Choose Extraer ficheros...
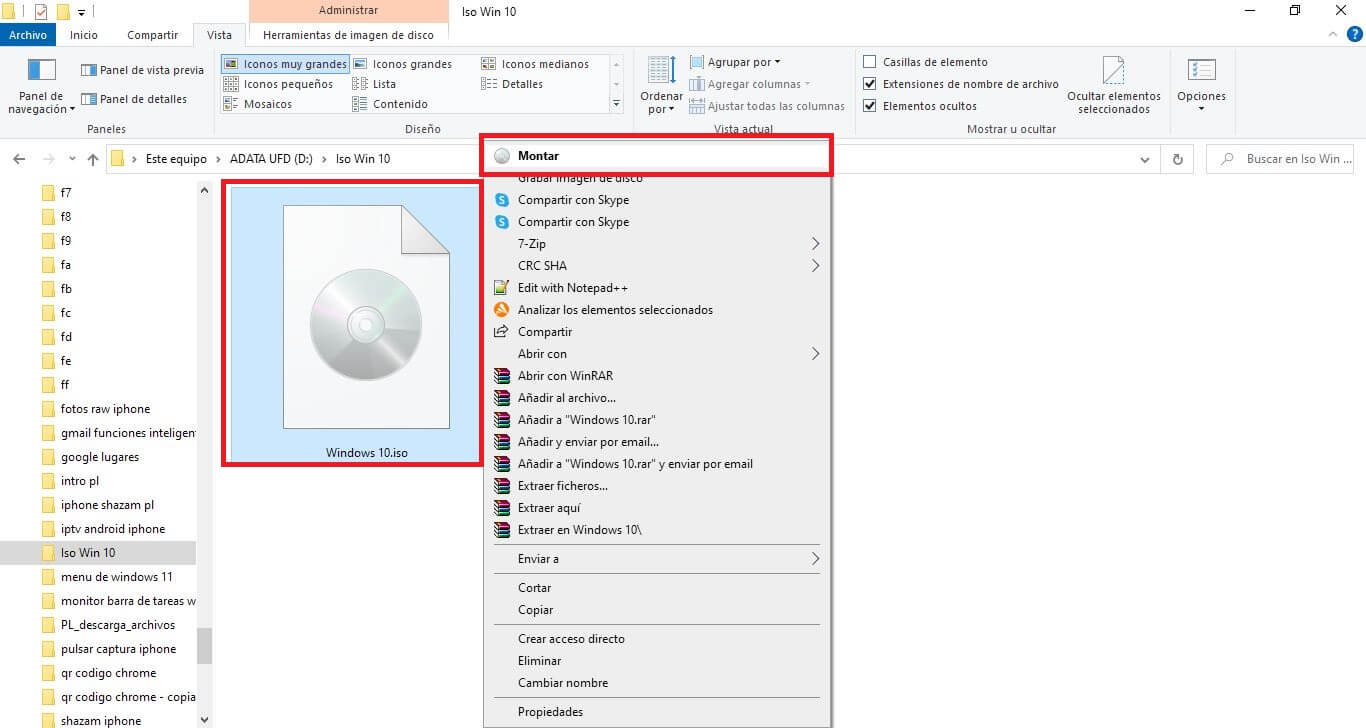The width and height of the screenshot is (1366, 728). point(656,486)
